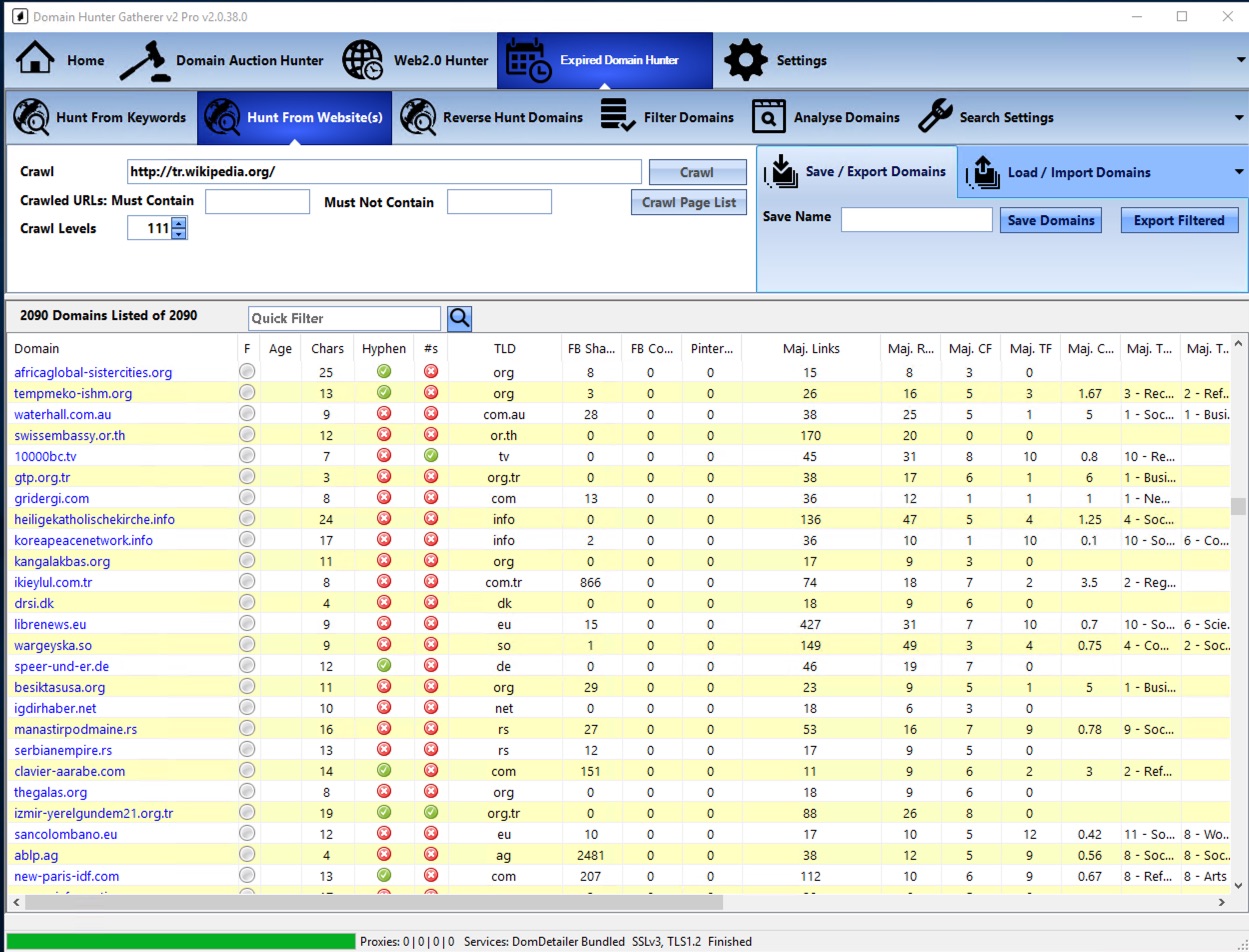The width and height of the screenshot is (1249, 952).
Task: Expand the Save/Load panel overflow arrow
Action: click(1240, 172)
